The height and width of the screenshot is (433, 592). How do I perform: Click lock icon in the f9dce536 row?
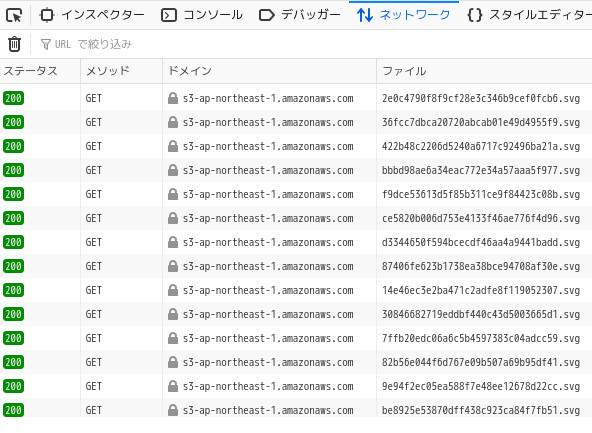173,194
